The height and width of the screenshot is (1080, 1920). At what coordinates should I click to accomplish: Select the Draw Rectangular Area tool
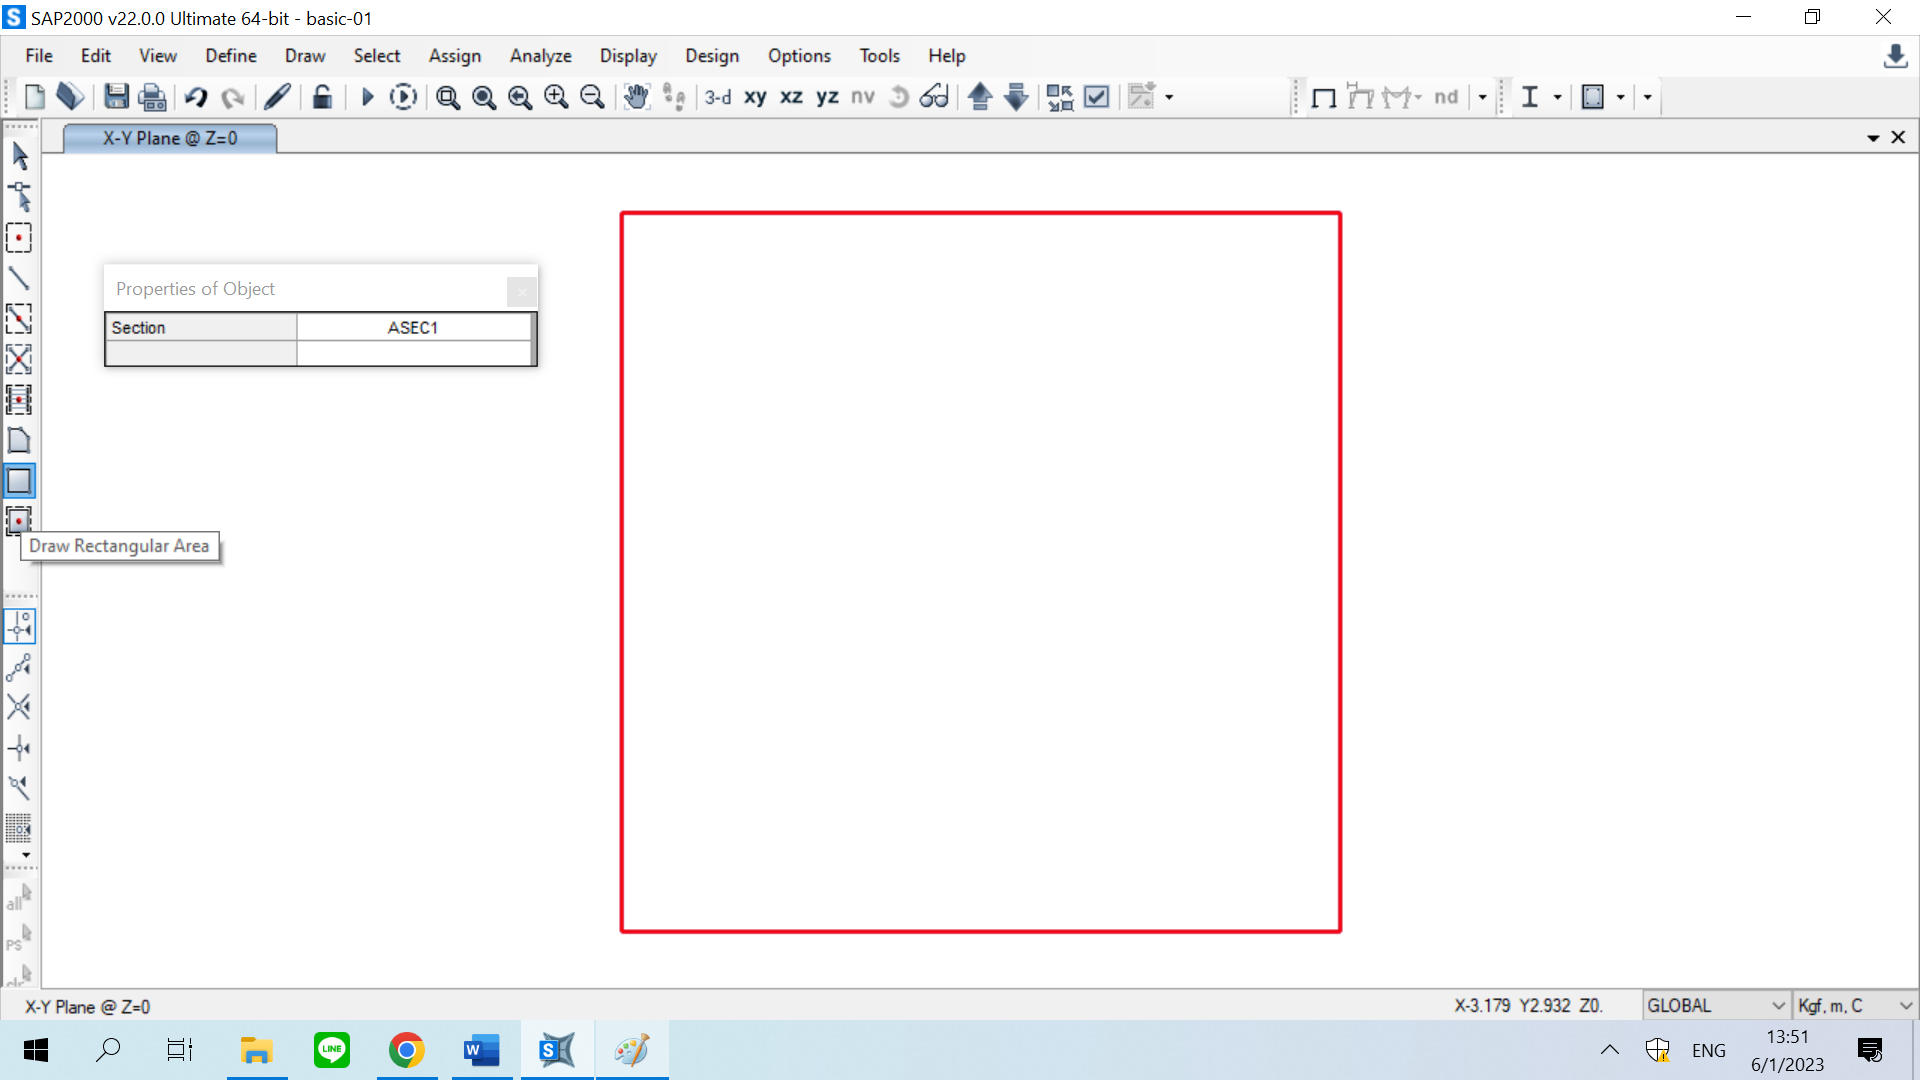19,481
